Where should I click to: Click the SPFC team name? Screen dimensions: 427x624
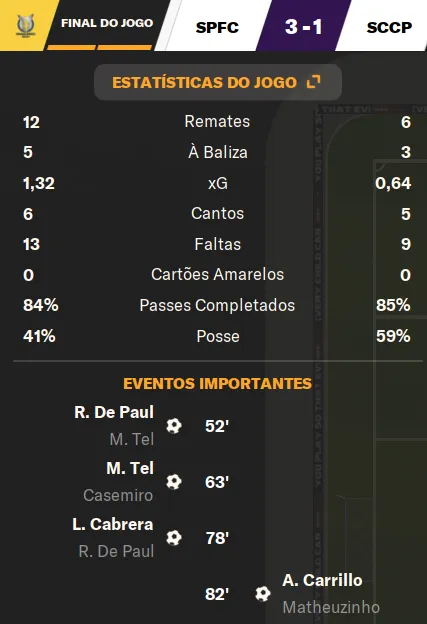[217, 27]
